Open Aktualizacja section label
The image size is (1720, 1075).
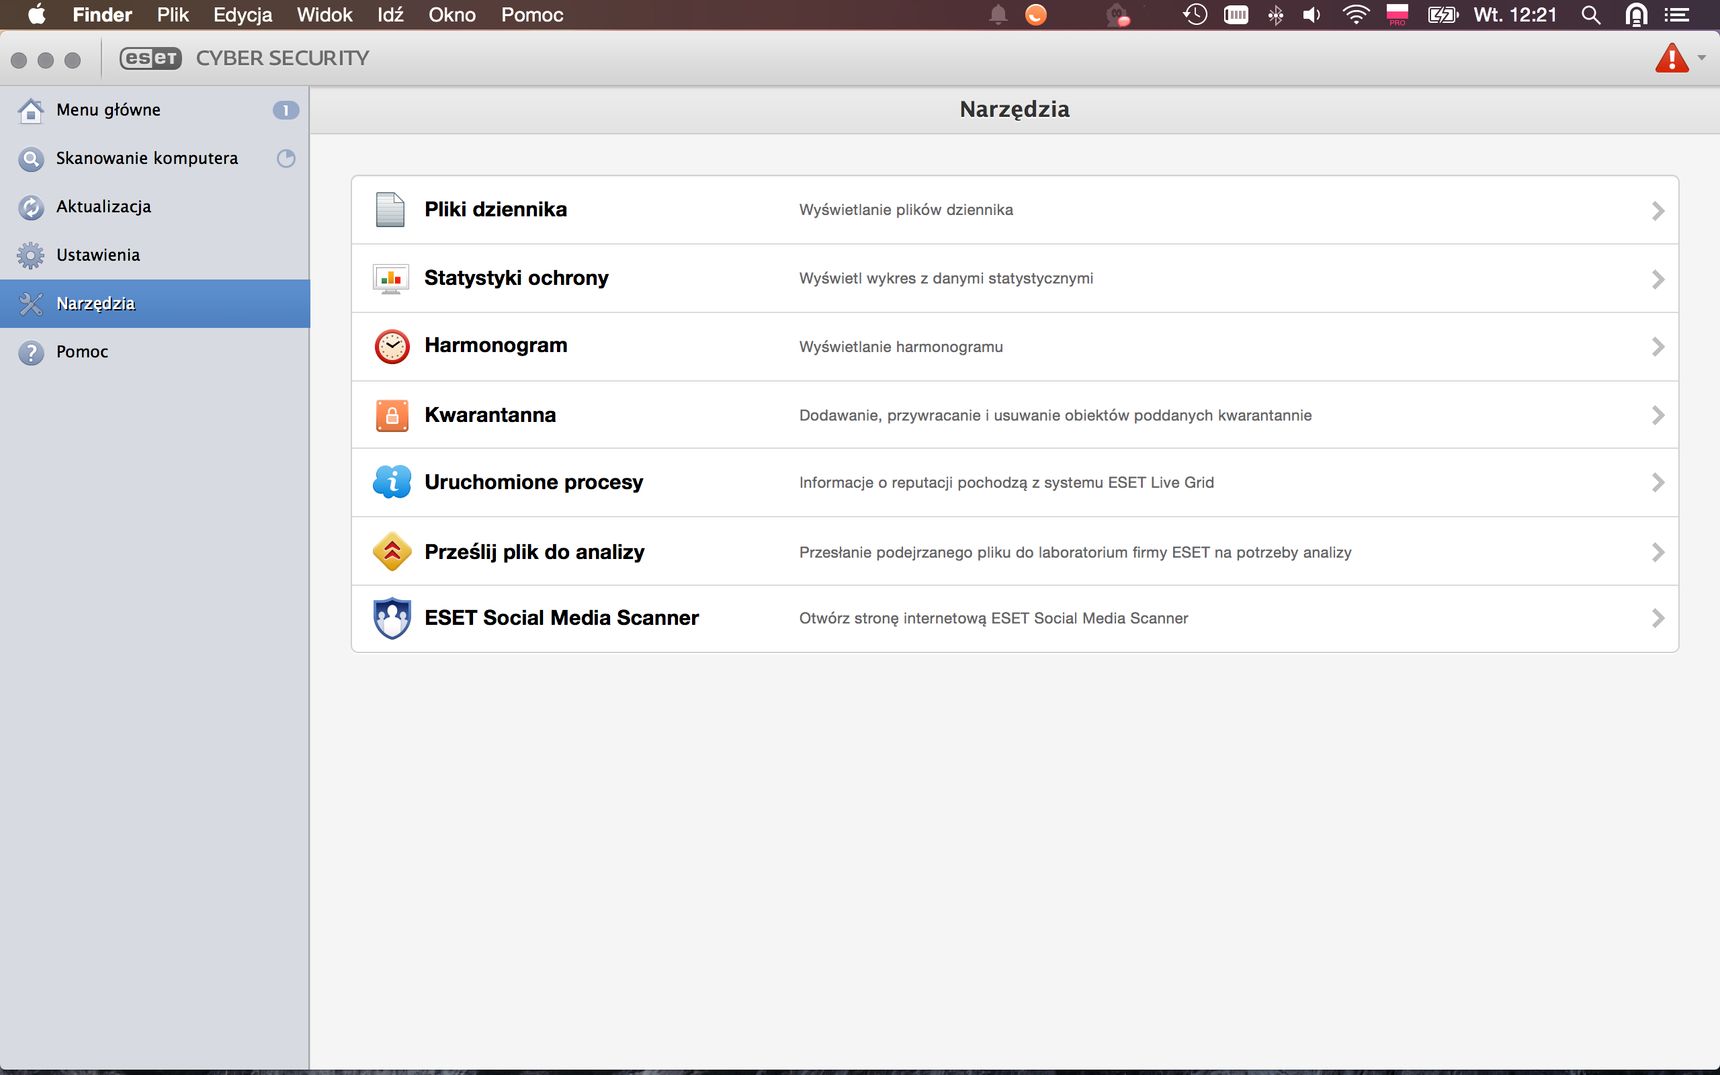point(104,207)
